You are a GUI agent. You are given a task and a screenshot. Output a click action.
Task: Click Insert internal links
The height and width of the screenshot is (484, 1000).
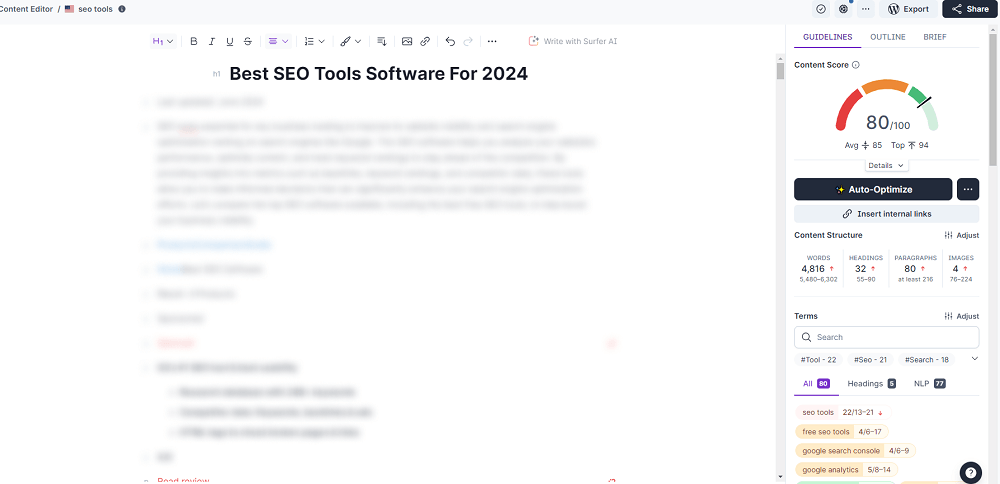886,214
